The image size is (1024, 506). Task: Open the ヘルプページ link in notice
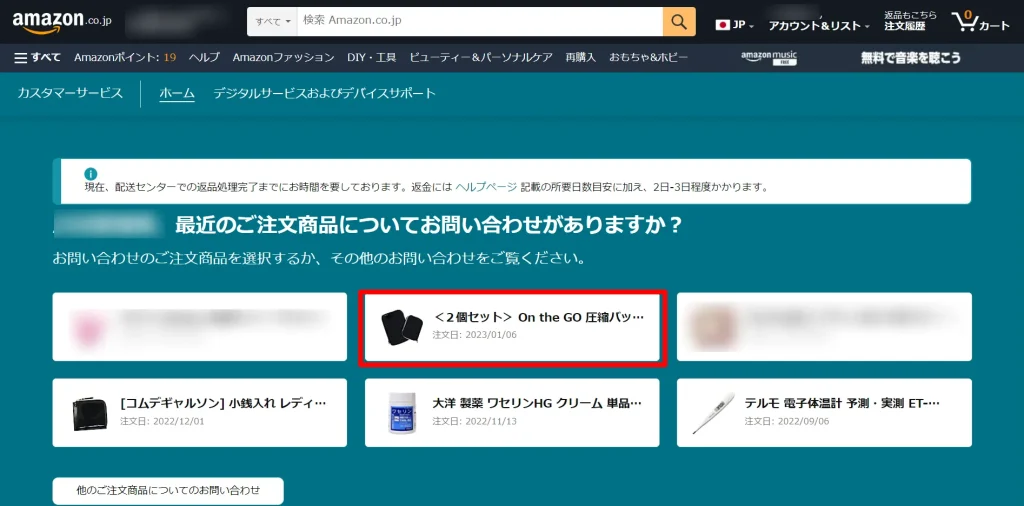pos(486,187)
